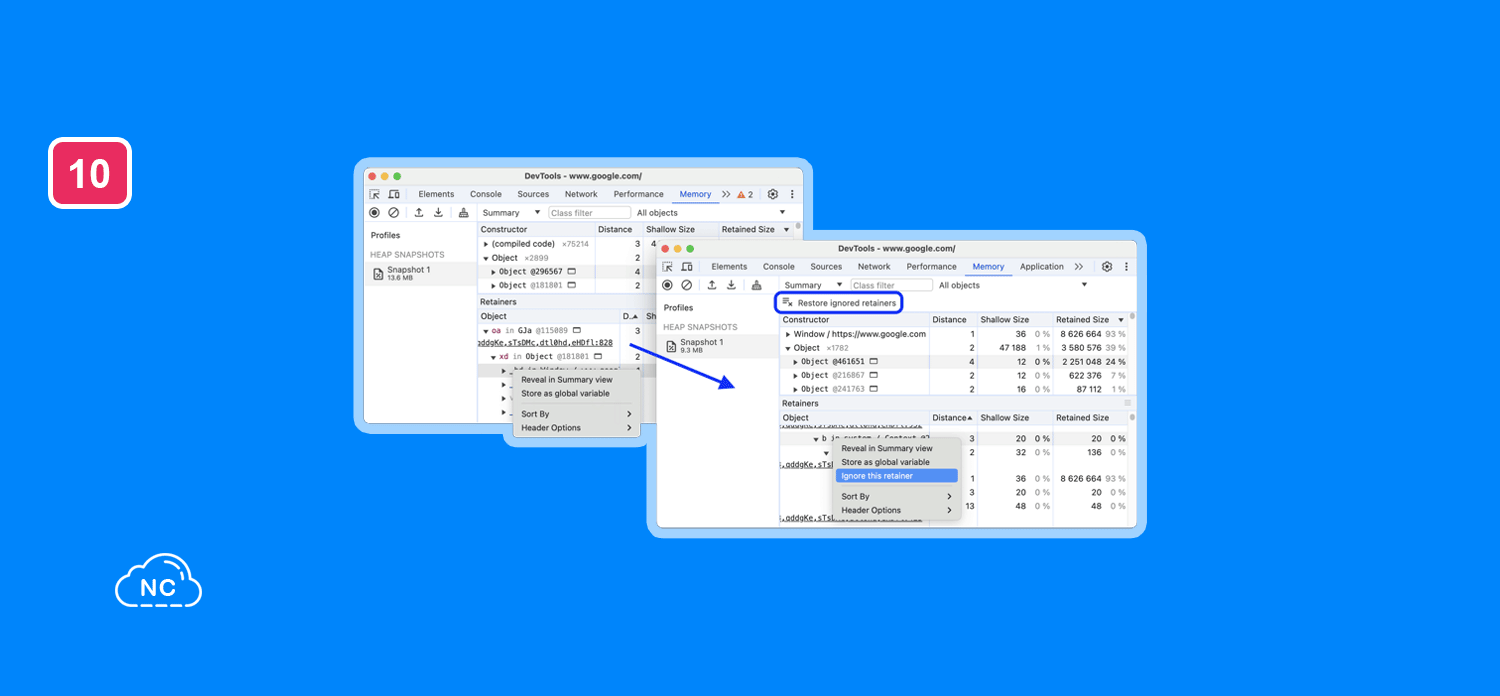Collapse oa in GJa @115089 retainer
Image resolution: width=1500 pixels, height=696 pixels.
[x=486, y=331]
